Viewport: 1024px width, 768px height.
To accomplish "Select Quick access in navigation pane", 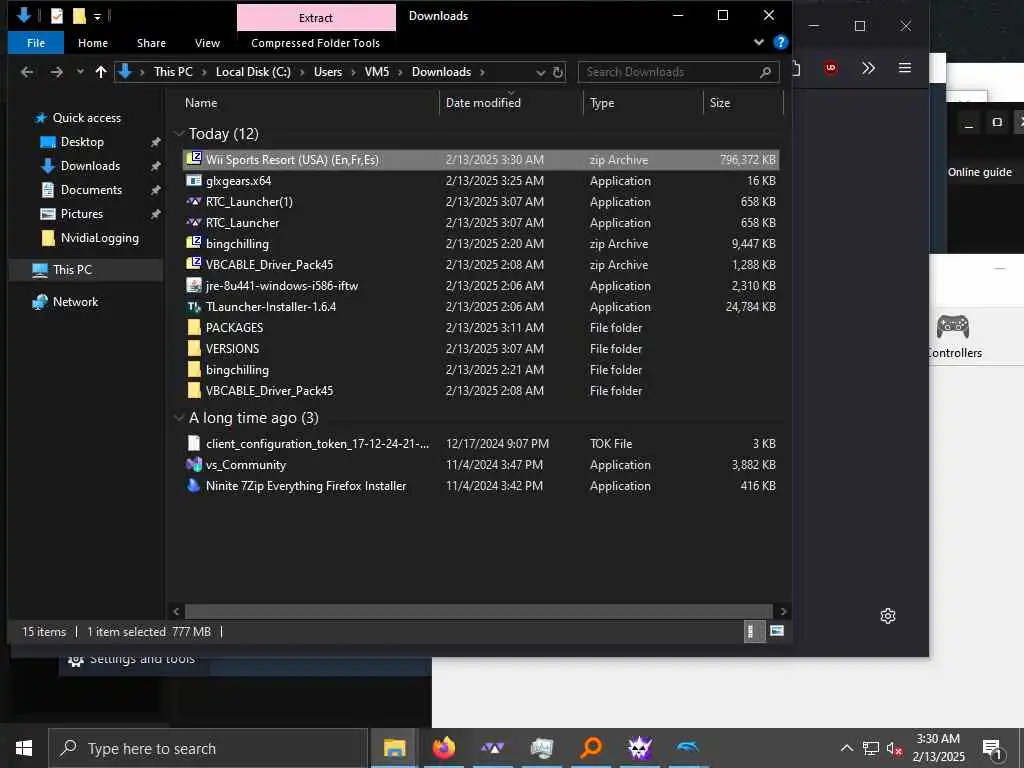I will [x=86, y=118].
